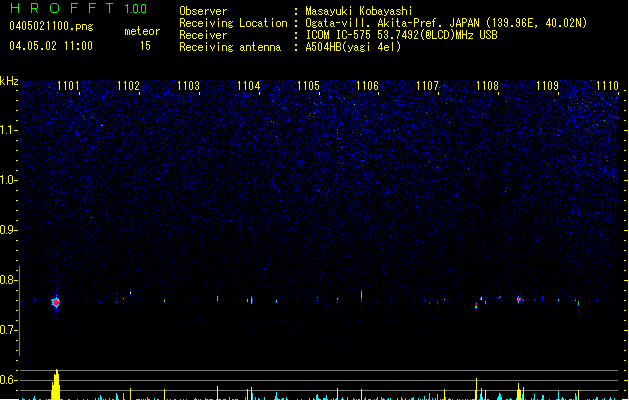Click the observer name Masayuki Kobayashi

(x=359, y=11)
